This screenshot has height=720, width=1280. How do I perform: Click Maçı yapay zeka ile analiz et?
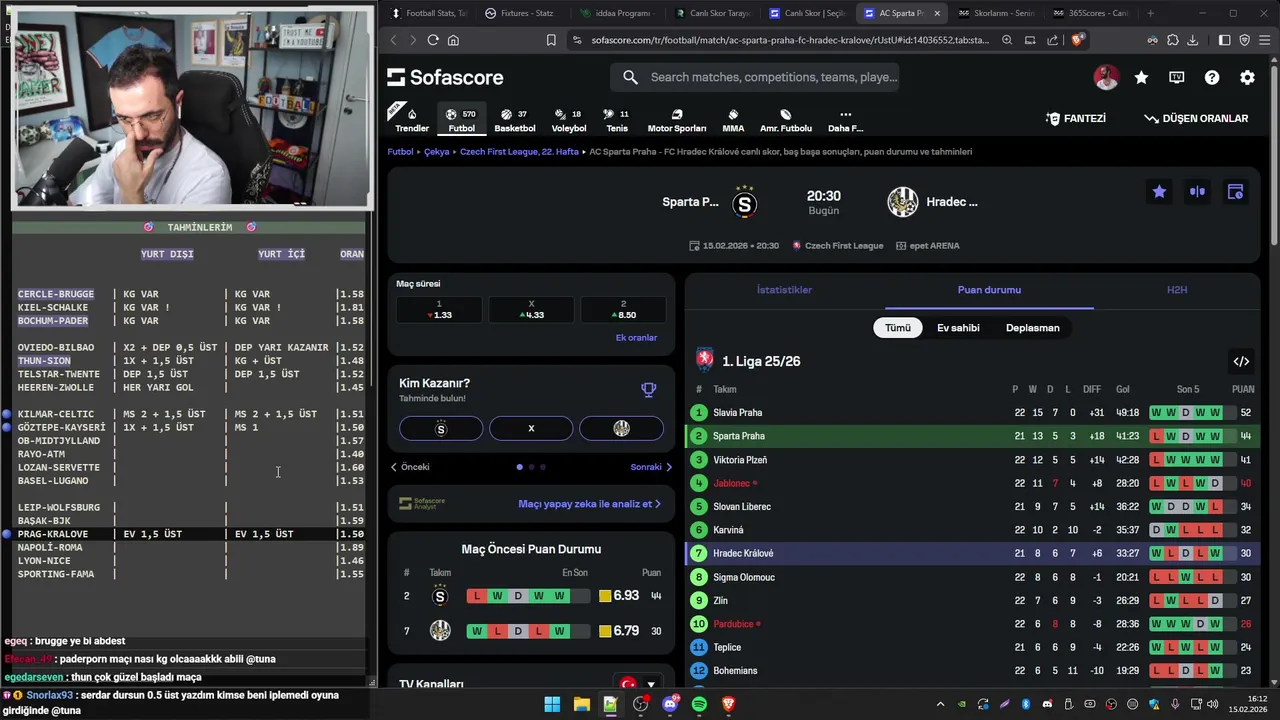(589, 504)
